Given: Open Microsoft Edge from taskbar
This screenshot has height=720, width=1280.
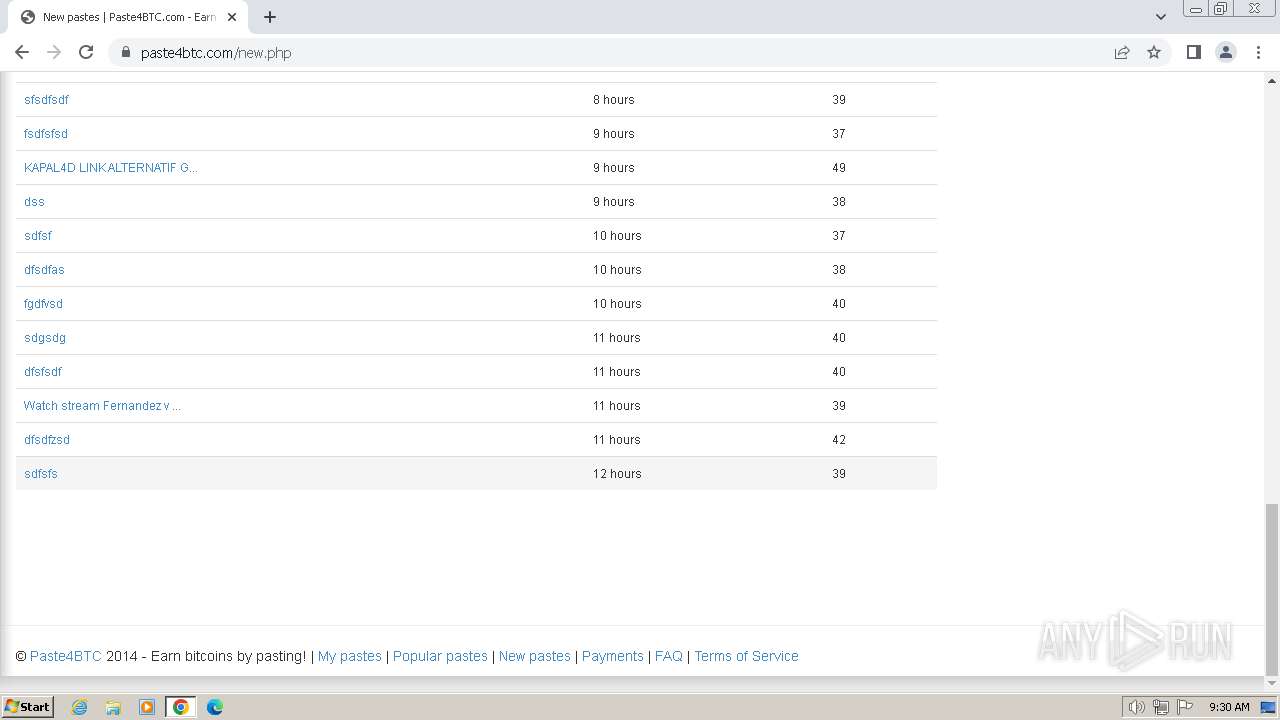Looking at the screenshot, I should tap(215, 707).
